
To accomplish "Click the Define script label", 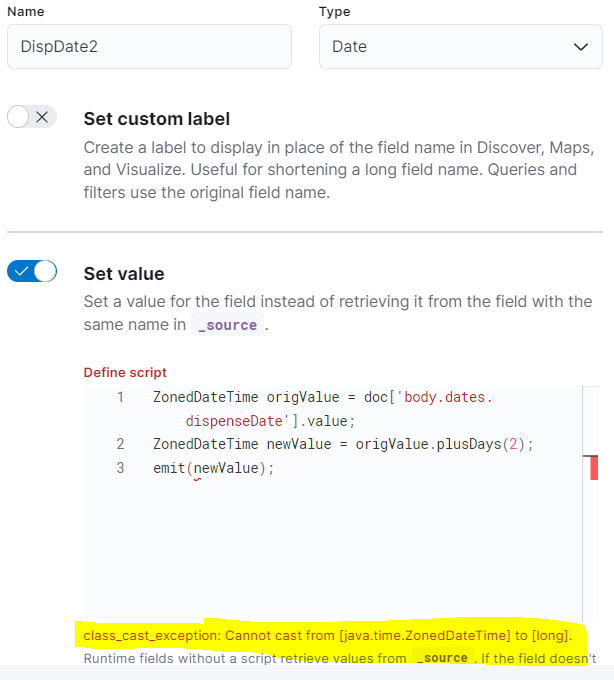I will (125, 372).
